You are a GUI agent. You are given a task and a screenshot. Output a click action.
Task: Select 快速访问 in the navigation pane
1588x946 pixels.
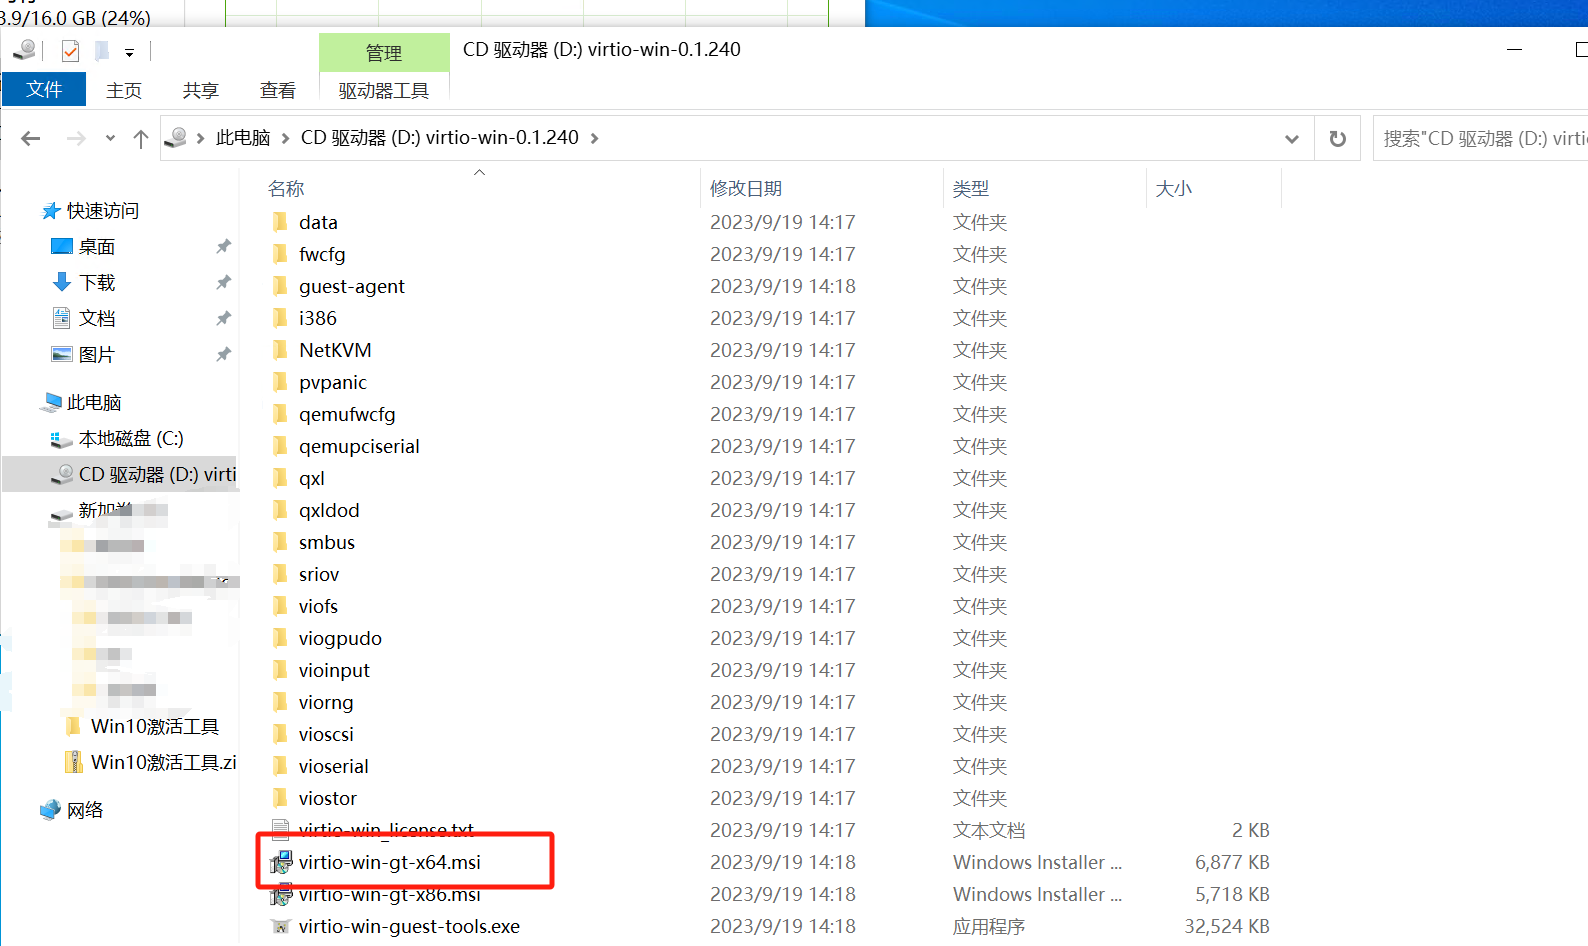click(x=103, y=211)
